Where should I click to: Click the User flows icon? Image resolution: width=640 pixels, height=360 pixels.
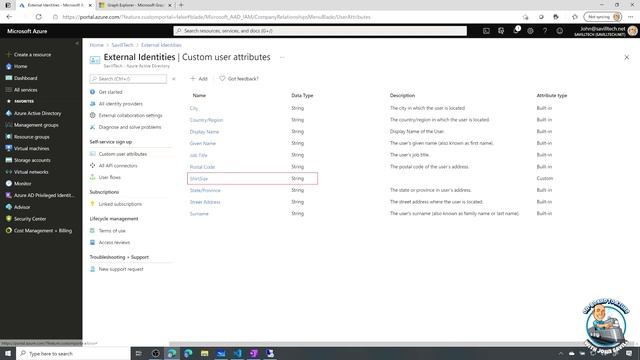click(93, 177)
